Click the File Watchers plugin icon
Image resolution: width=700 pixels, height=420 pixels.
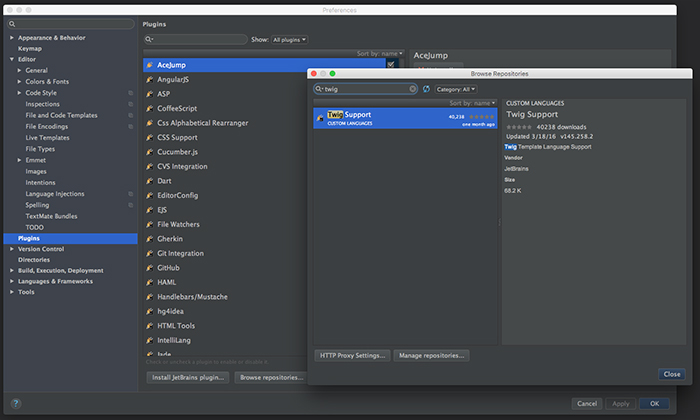149,224
